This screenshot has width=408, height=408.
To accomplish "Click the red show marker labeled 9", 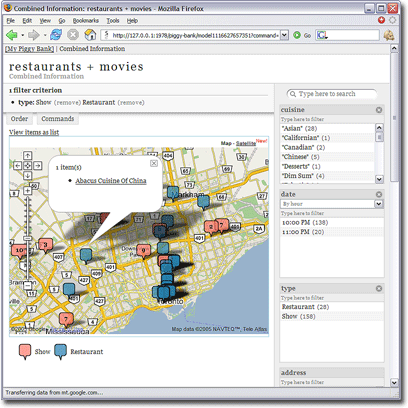I will 143,251.
